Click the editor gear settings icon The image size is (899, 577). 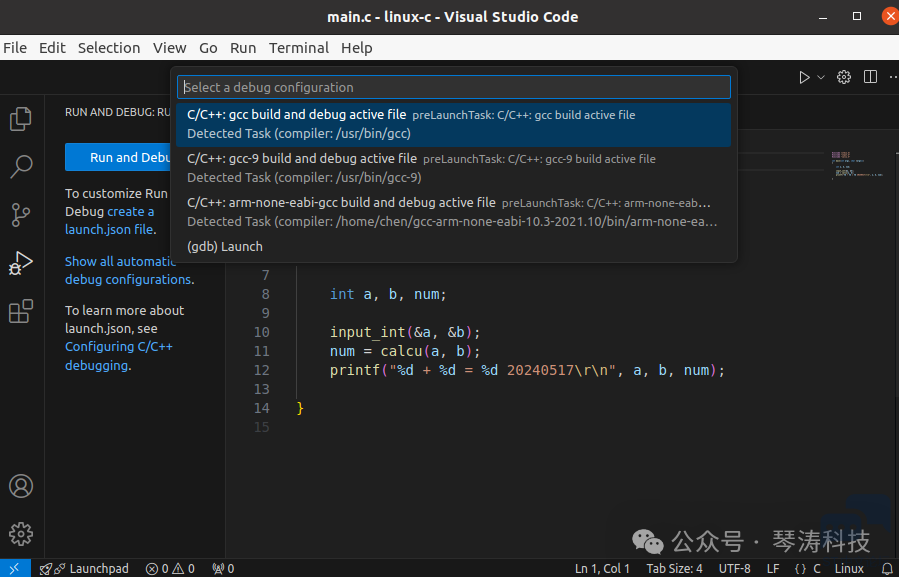point(843,77)
